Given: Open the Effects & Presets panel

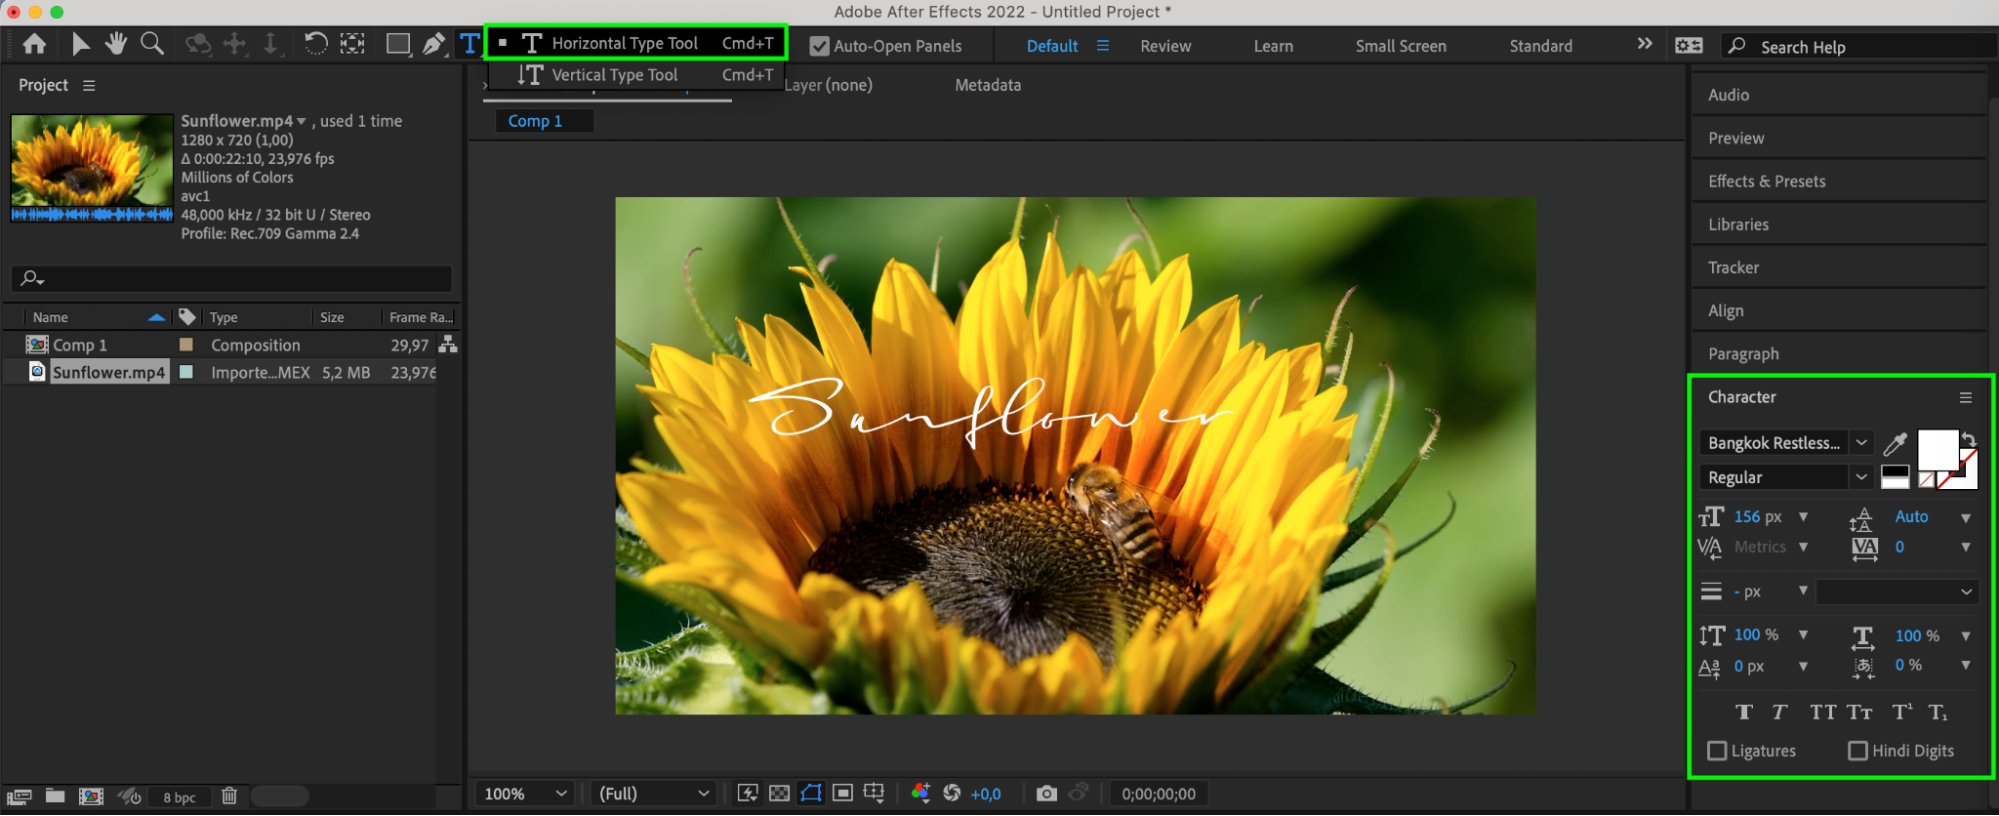Looking at the screenshot, I should tap(1766, 181).
